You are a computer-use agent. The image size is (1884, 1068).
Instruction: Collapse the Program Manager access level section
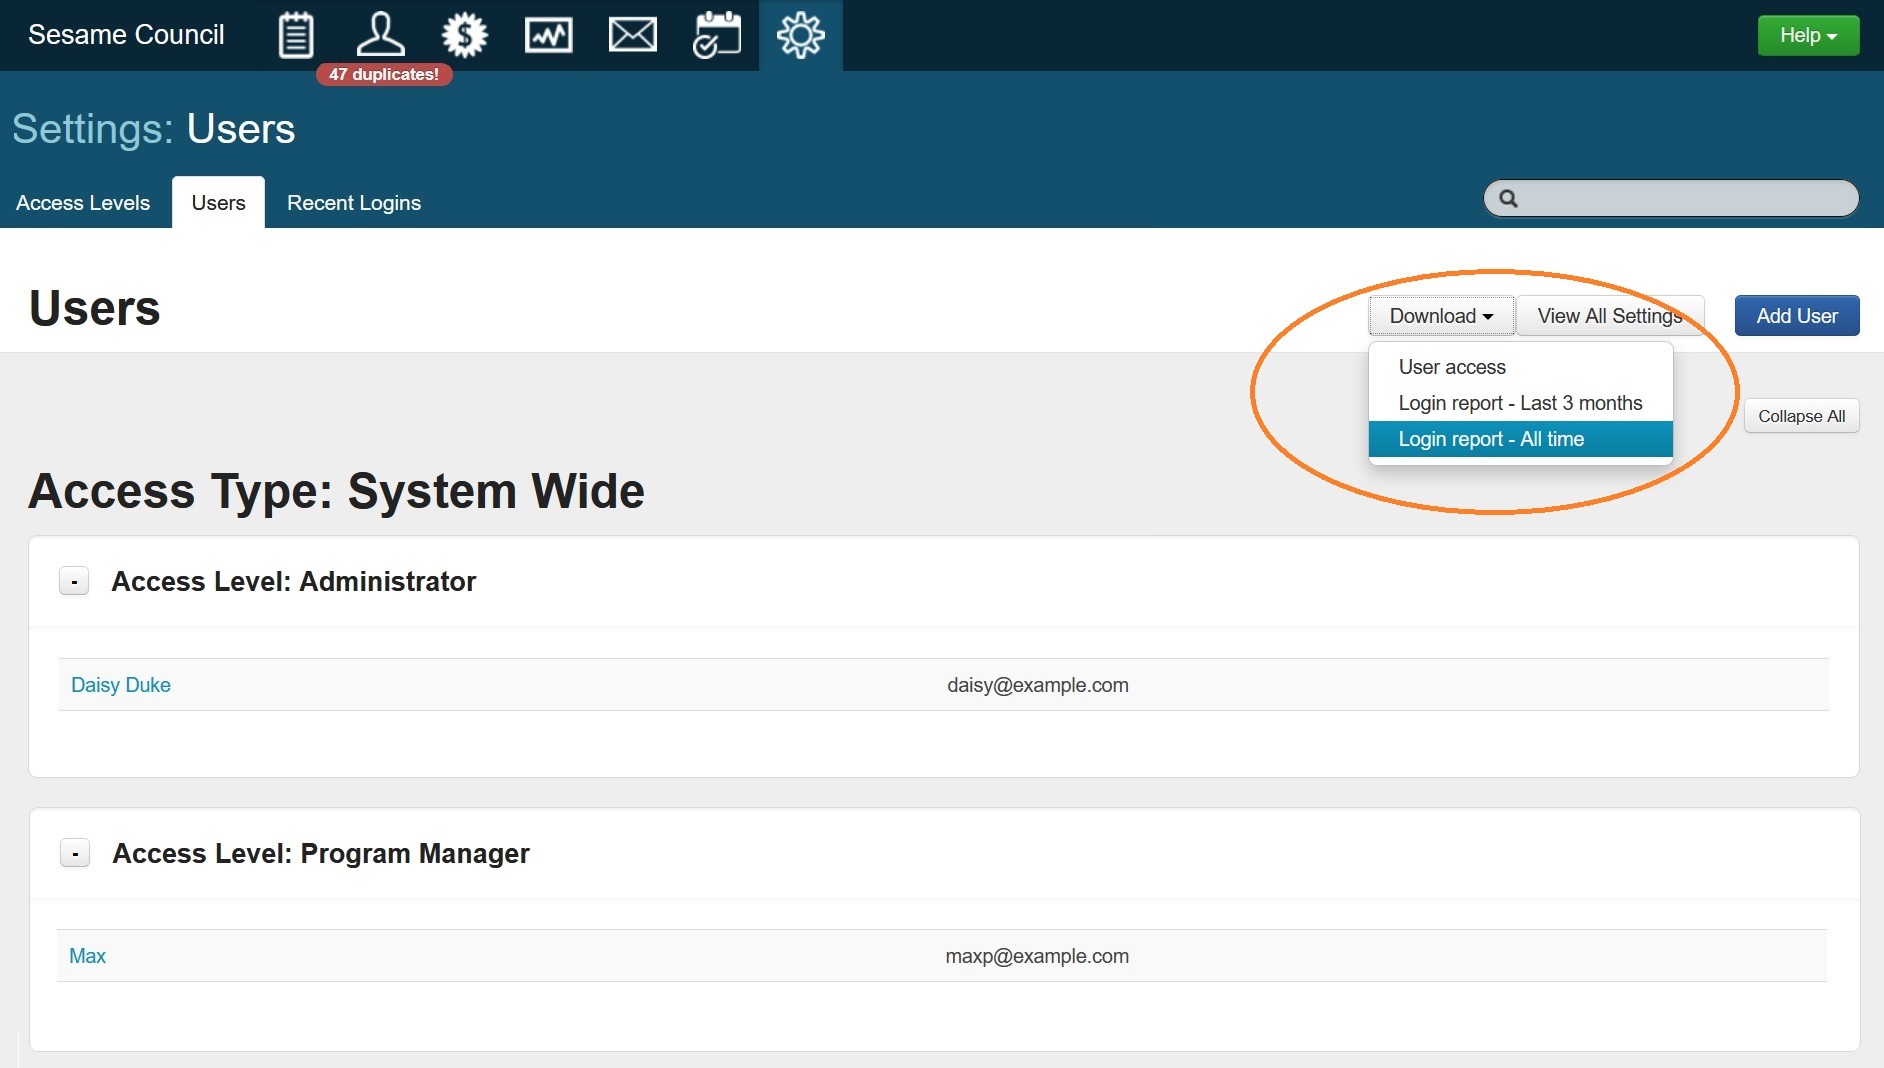coord(75,853)
